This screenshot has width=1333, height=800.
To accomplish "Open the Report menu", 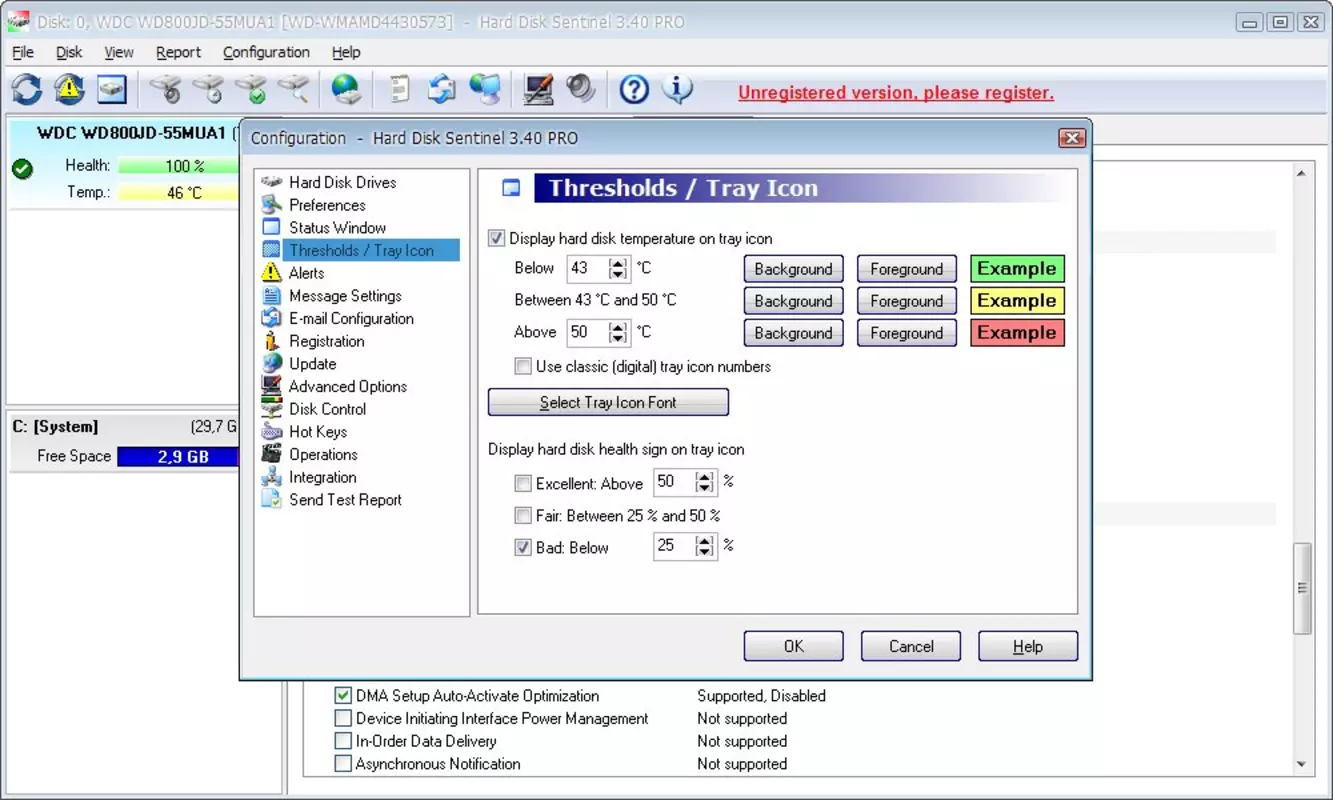I will [x=179, y=52].
